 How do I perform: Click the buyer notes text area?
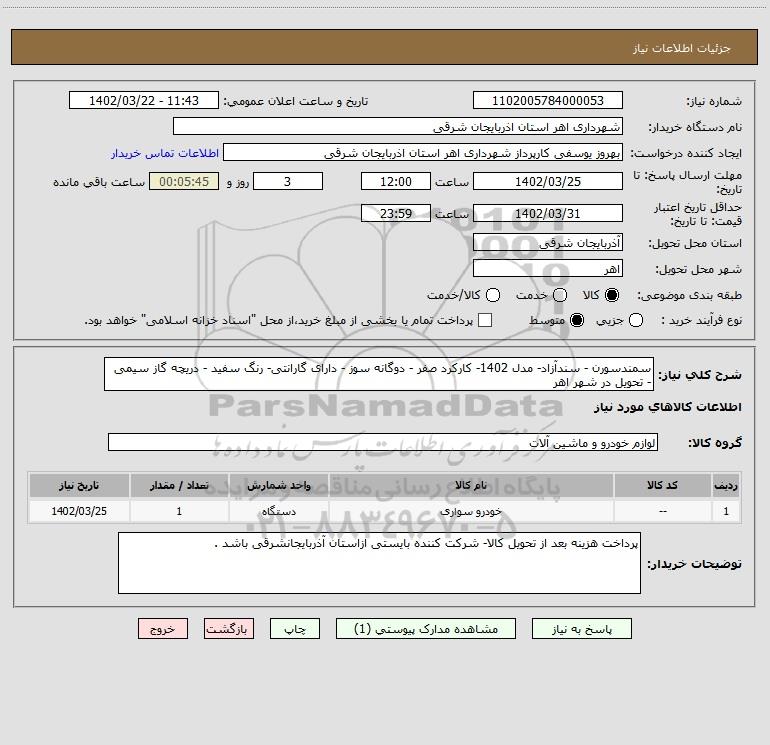click(379, 563)
